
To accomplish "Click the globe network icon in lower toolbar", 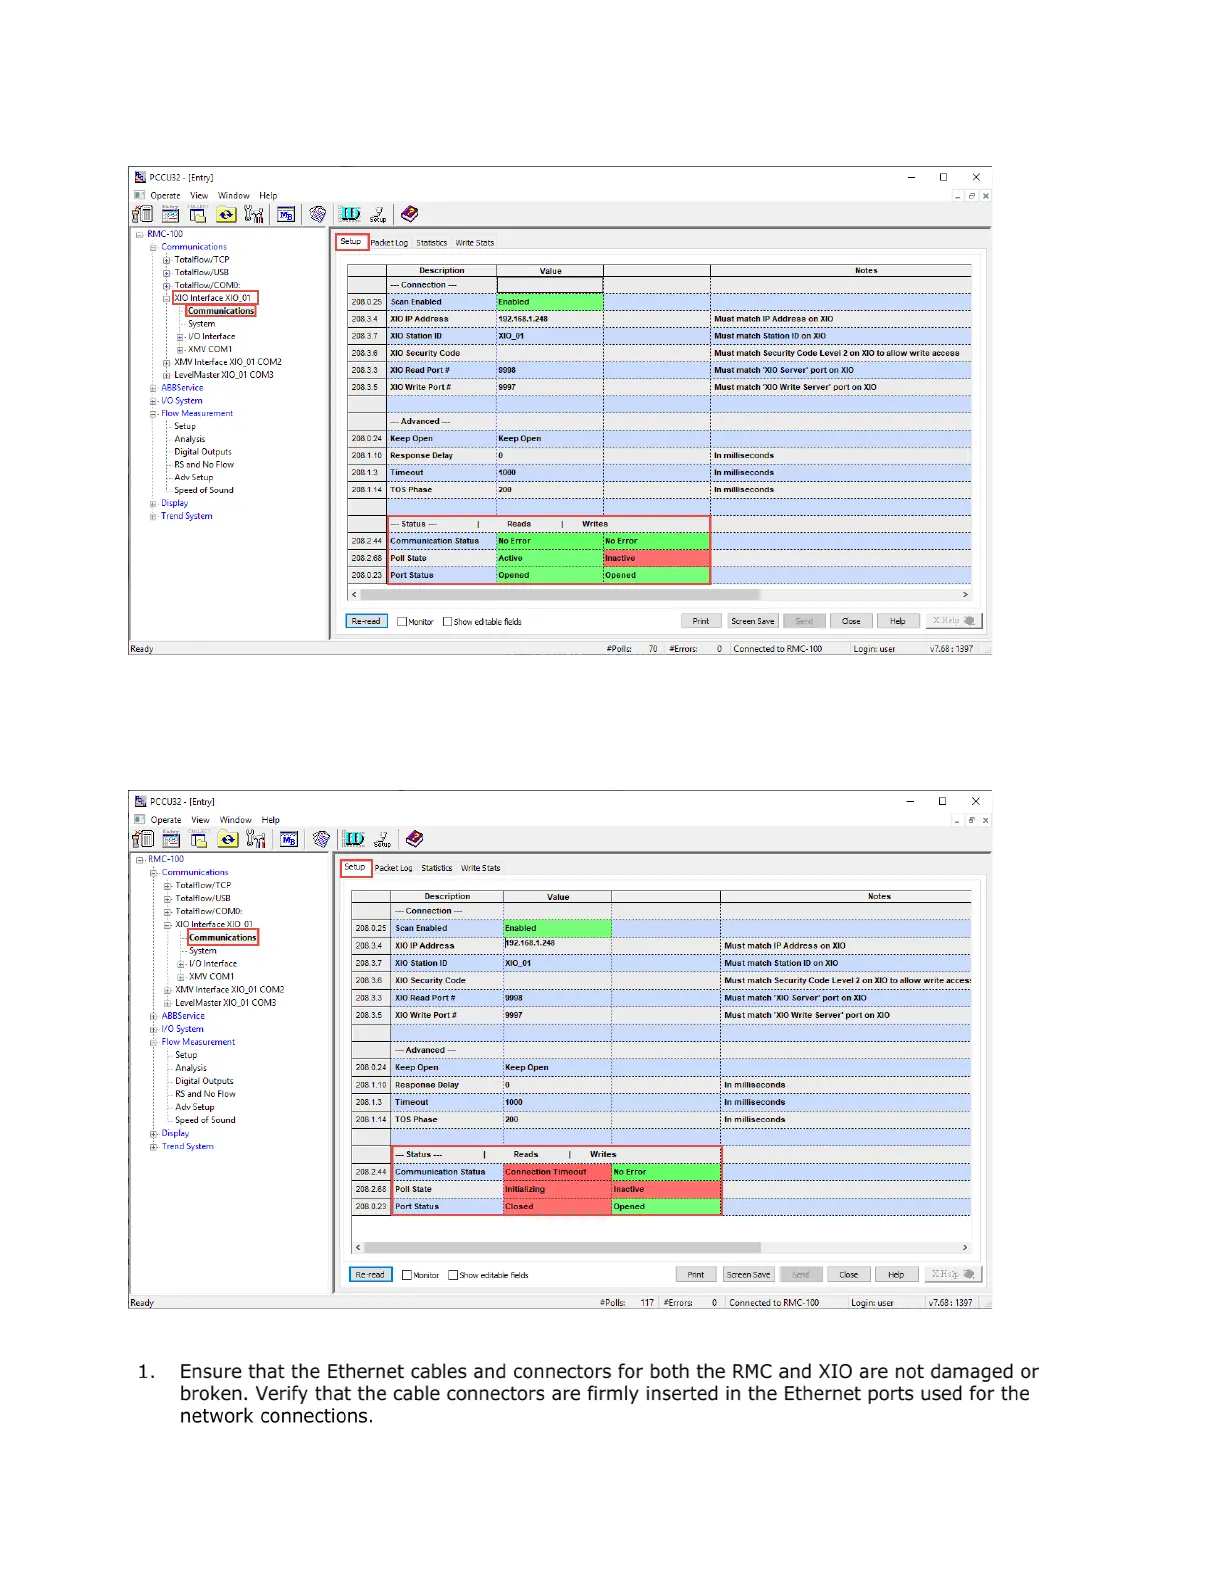I will tap(321, 839).
